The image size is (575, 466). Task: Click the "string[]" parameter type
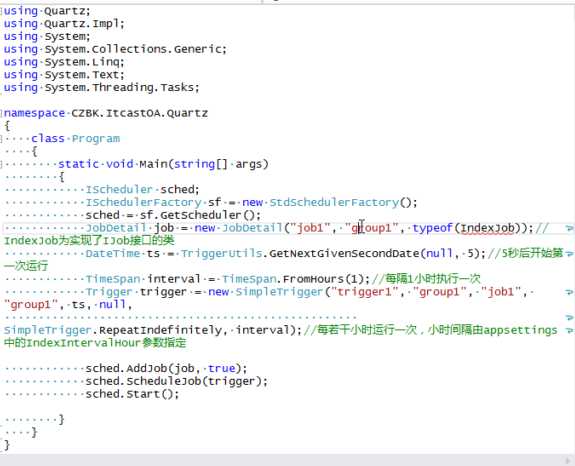tap(201, 164)
